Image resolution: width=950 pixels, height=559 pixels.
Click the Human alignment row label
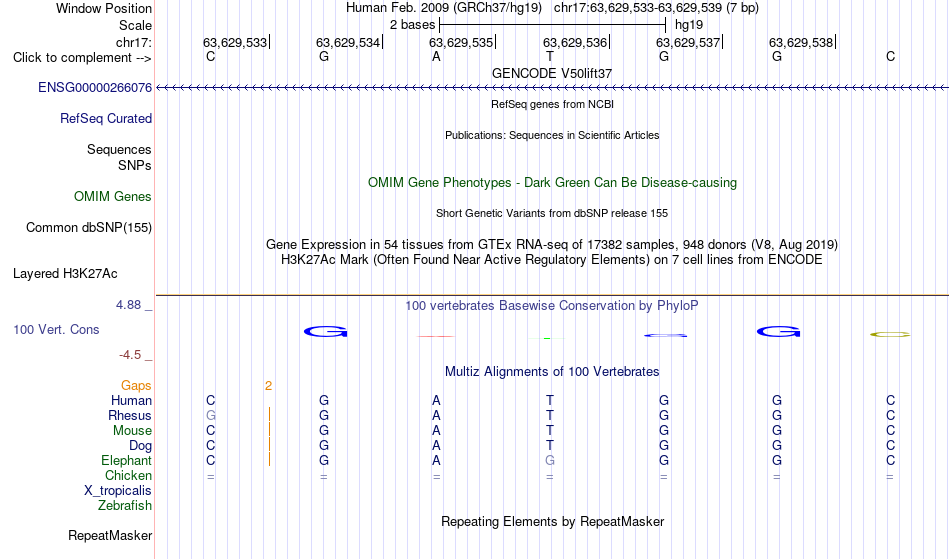coord(131,400)
